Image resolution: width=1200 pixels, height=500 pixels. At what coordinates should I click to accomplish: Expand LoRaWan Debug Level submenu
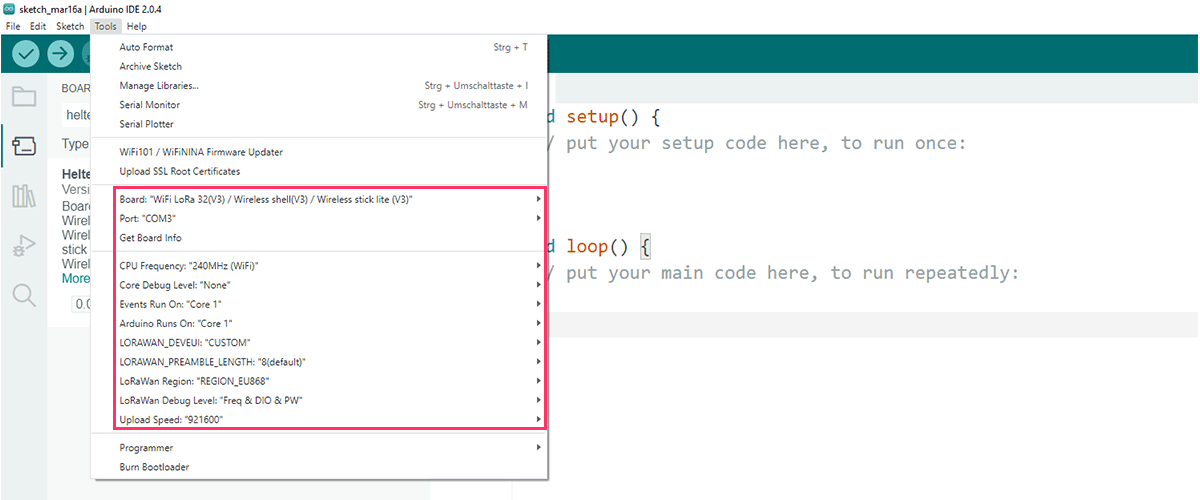point(319,400)
